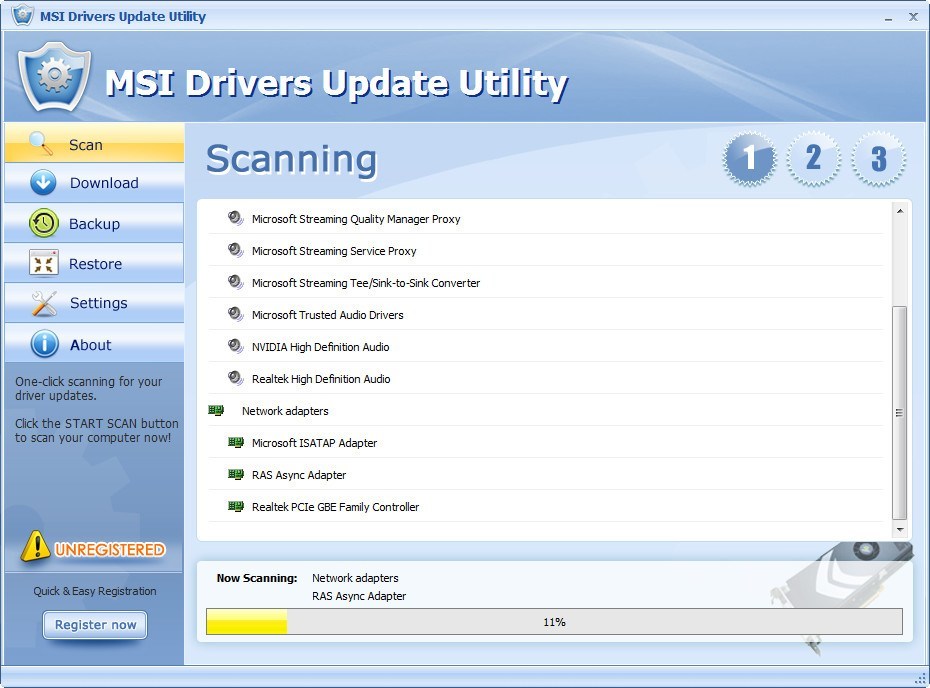Click the scanning progress bar at 11%
This screenshot has width=930, height=688.
(x=553, y=622)
